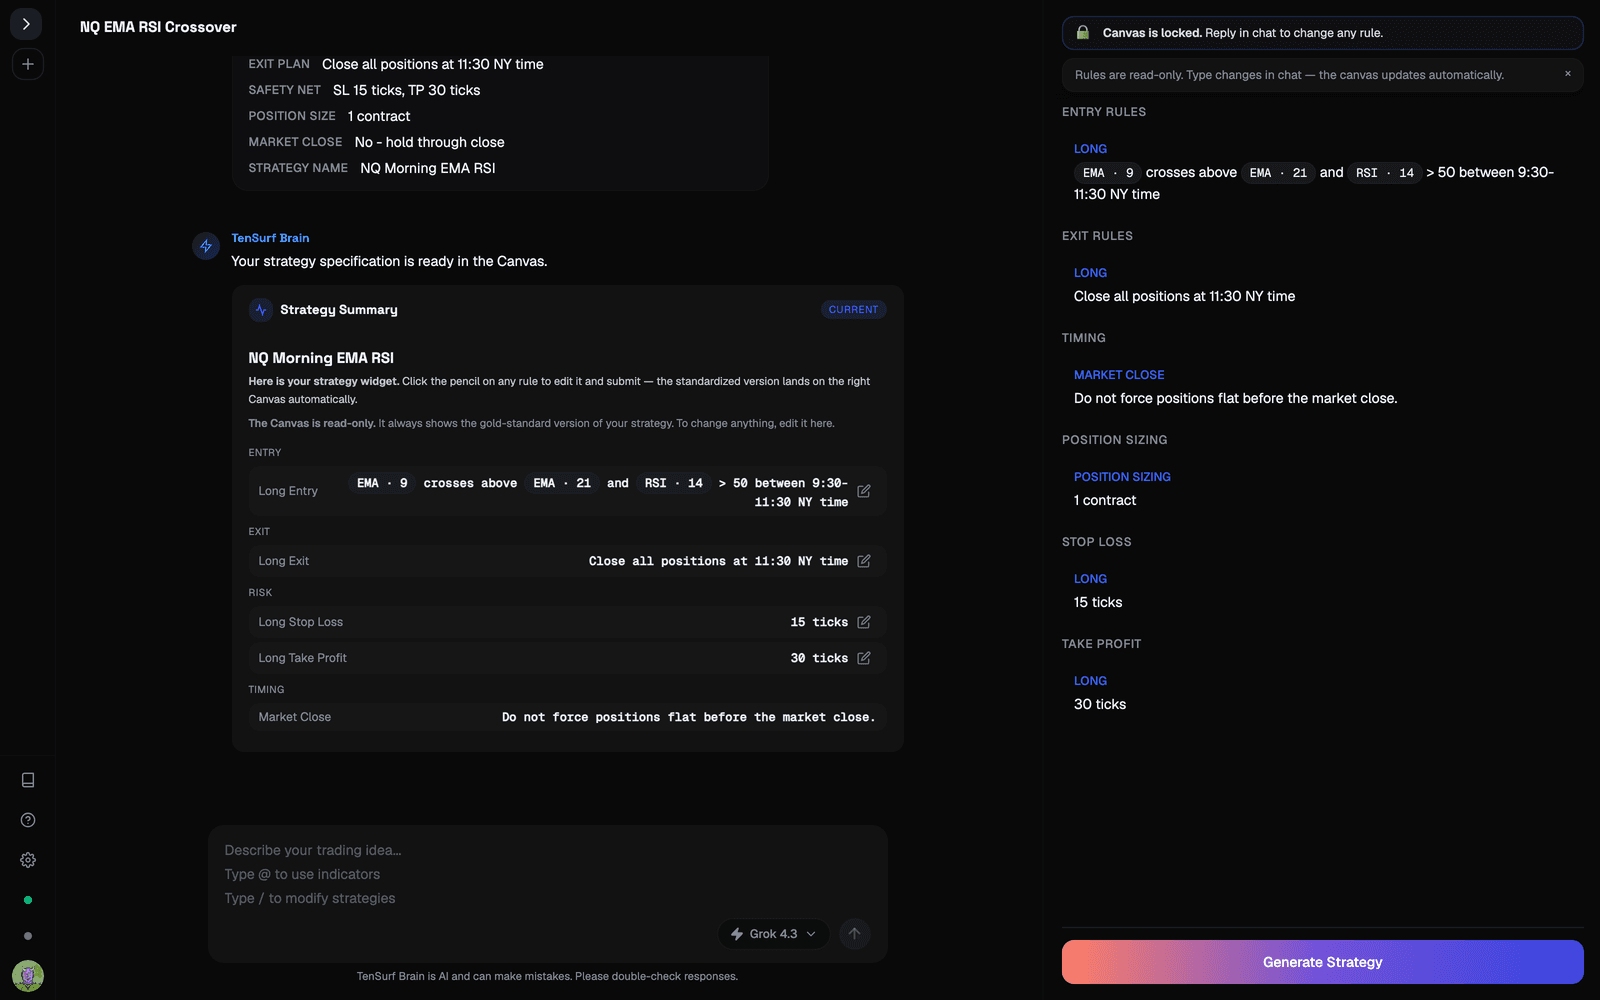Screen dimensions: 1600x1000
Task: Click canvas EMA 9 chip under Entry Rules
Action: pyautogui.click(x=1108, y=173)
